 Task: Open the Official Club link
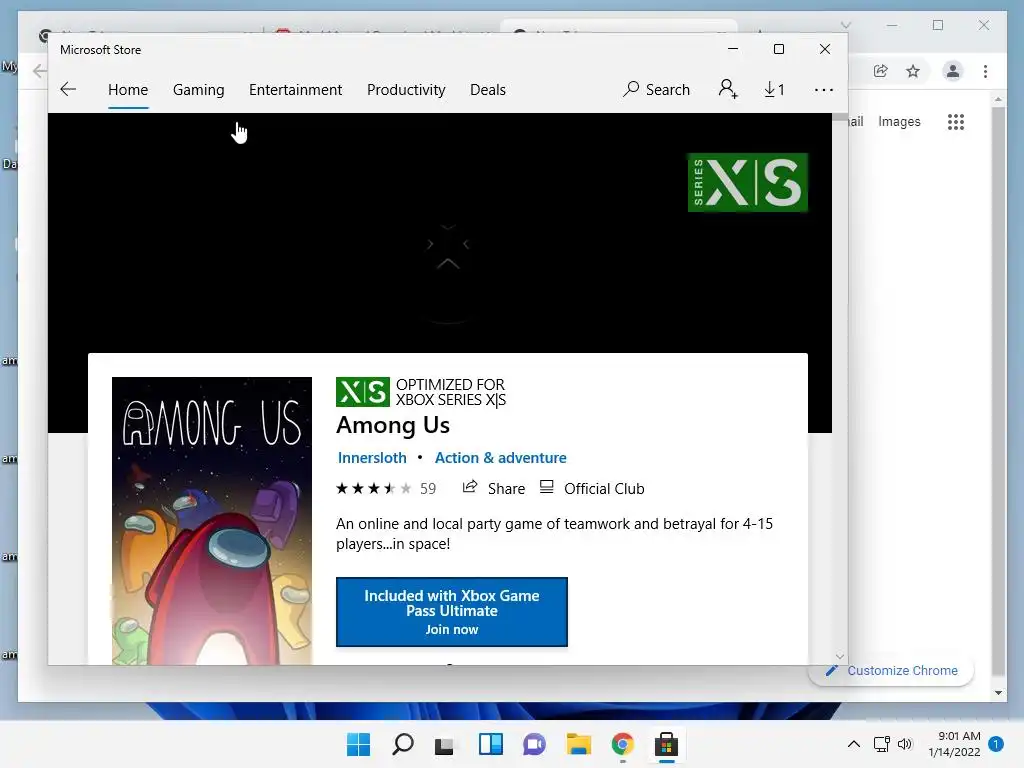coord(592,488)
